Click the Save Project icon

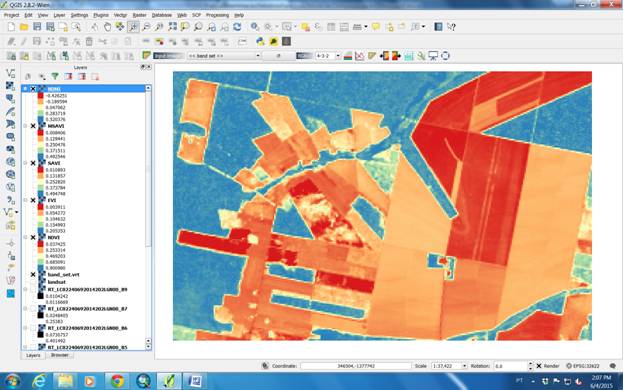tap(37, 27)
